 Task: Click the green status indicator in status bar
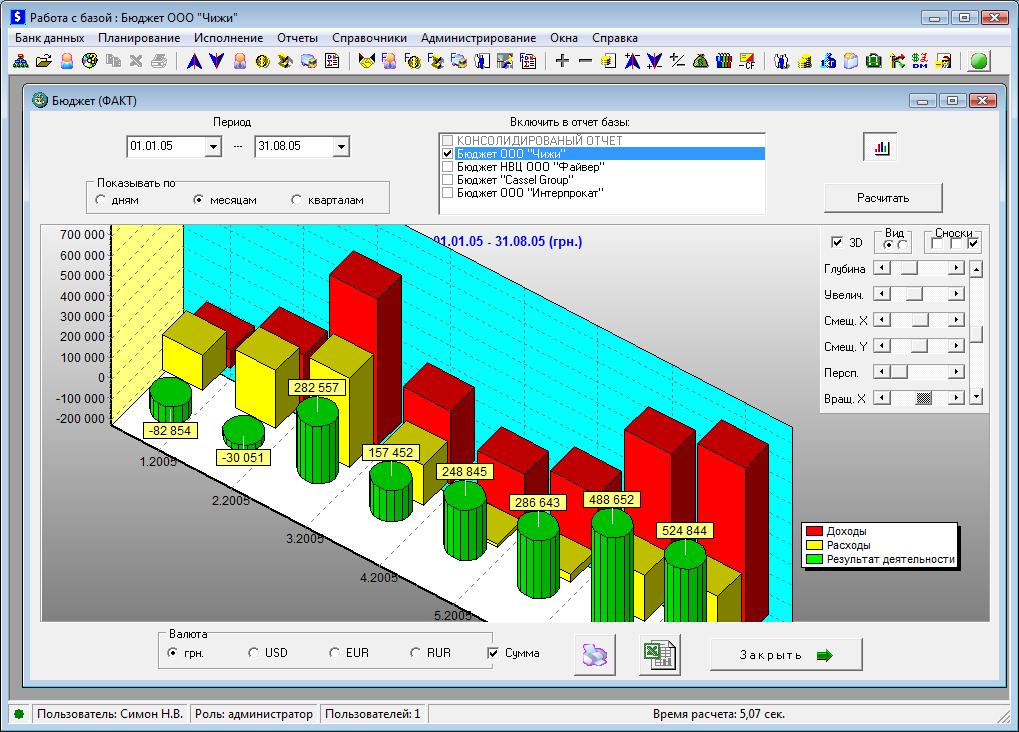[19, 714]
